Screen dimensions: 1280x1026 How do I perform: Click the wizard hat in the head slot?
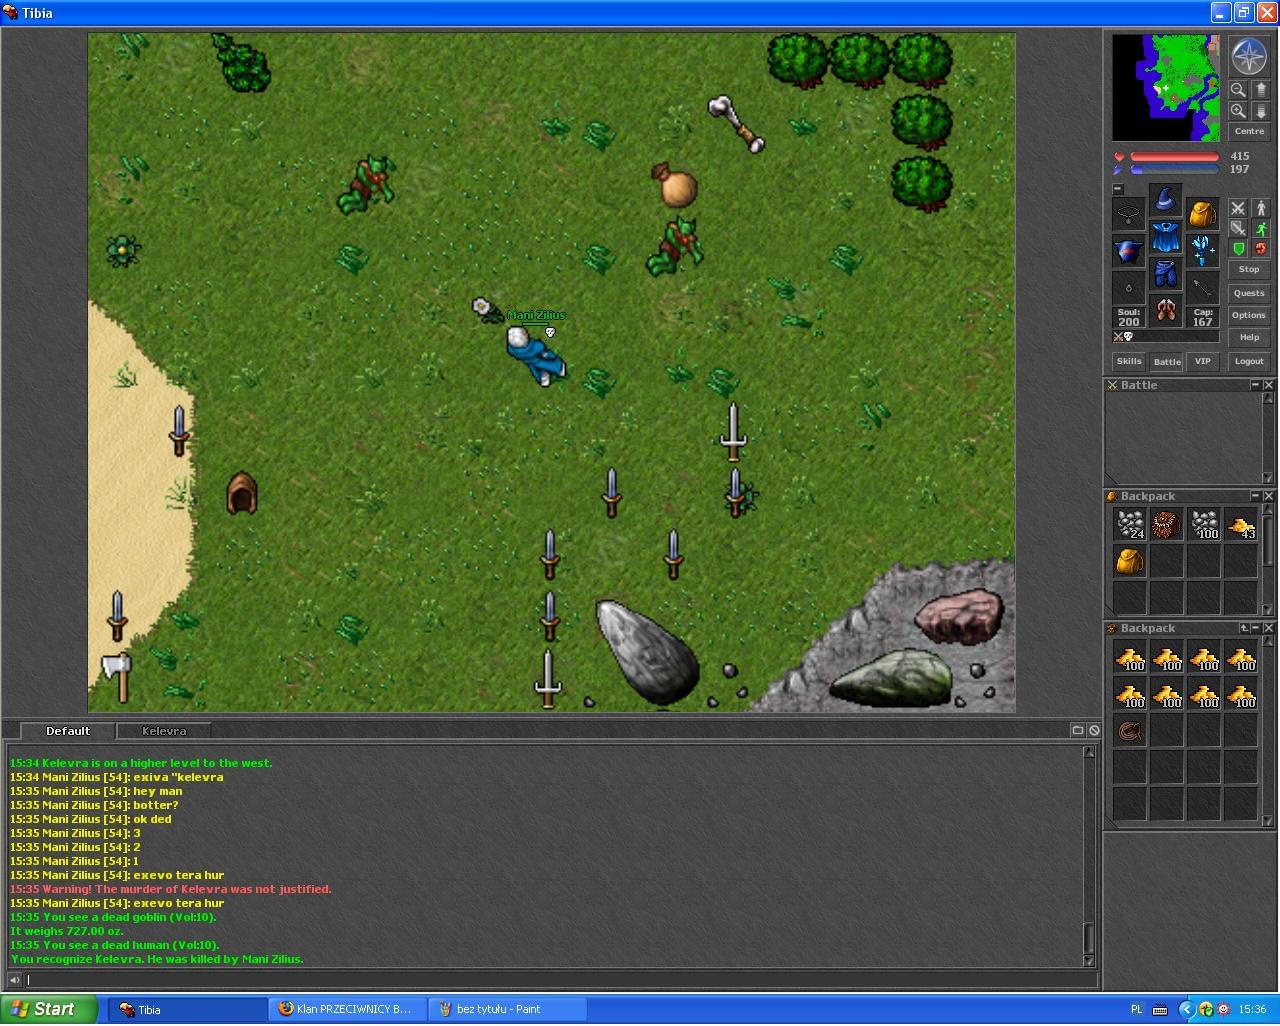[x=1165, y=200]
